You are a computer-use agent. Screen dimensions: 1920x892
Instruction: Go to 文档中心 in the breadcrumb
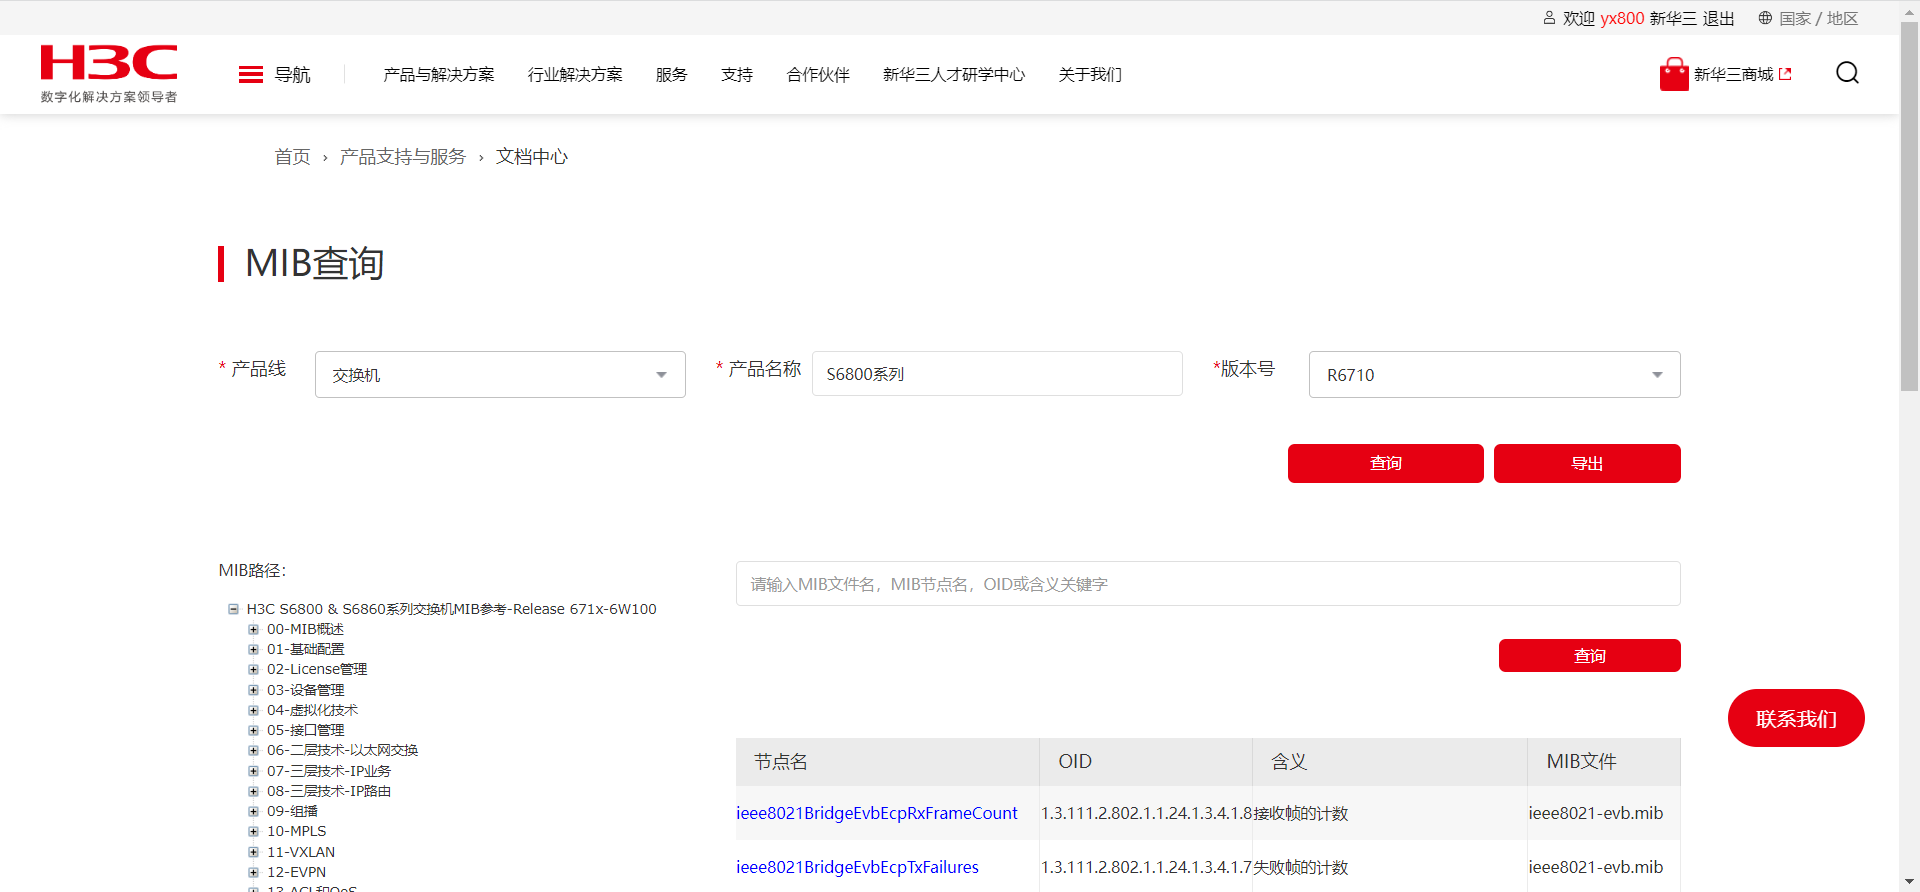[x=532, y=157]
